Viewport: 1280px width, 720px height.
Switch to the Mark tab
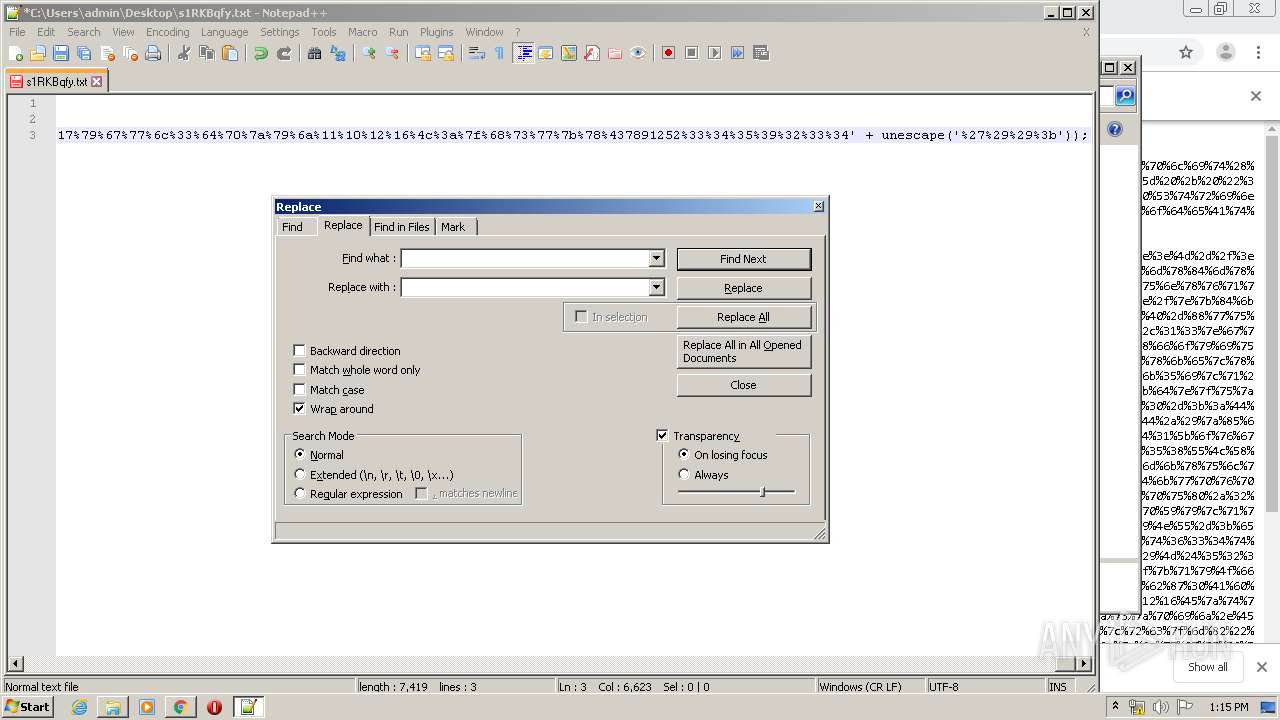tap(453, 227)
